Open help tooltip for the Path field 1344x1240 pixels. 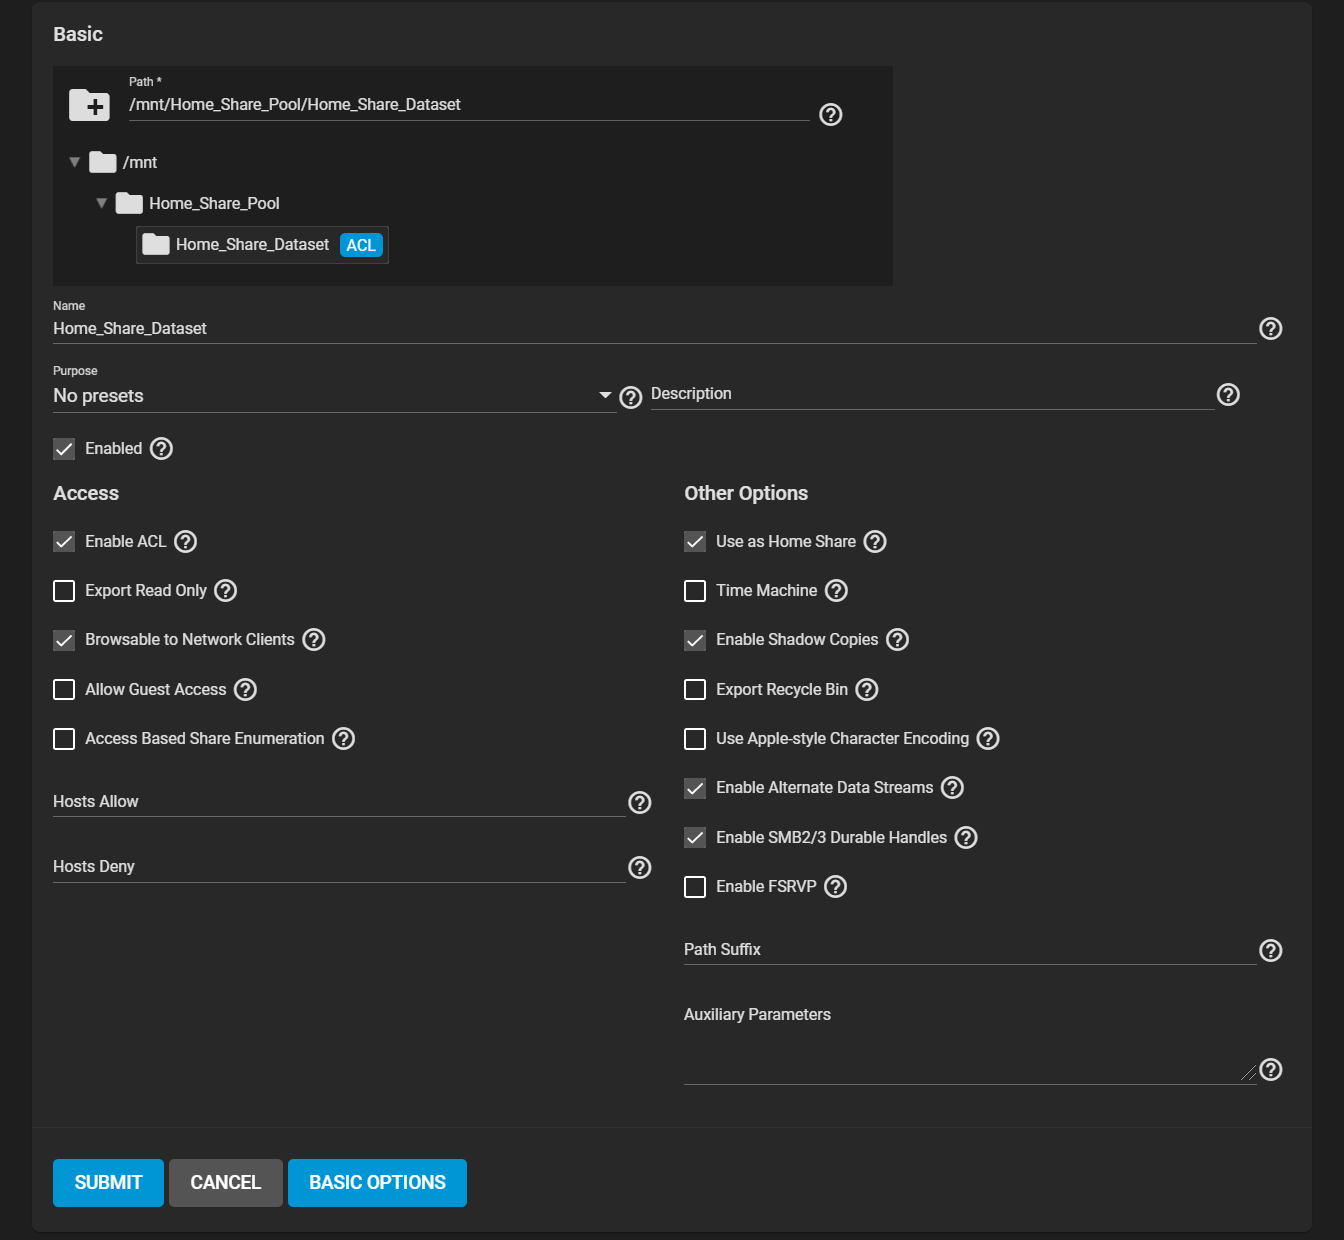click(830, 115)
